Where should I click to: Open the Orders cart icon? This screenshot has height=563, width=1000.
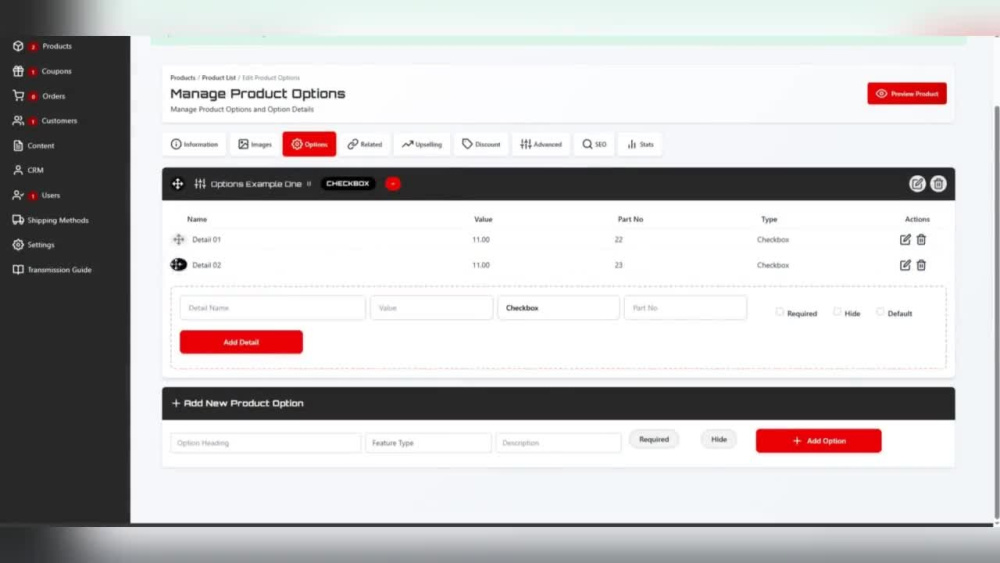(x=18, y=96)
